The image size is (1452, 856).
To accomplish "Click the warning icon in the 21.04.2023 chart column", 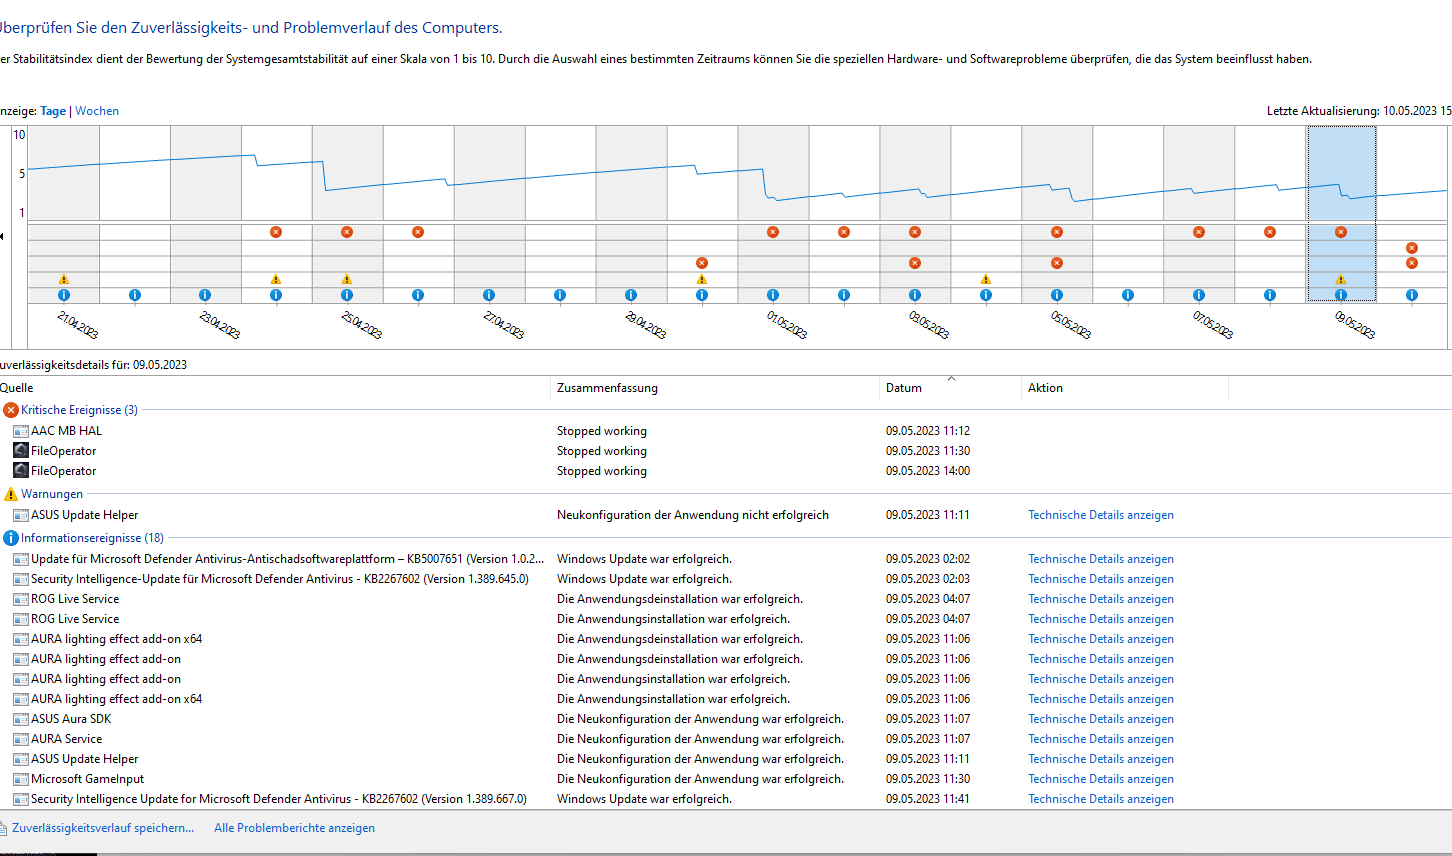I will point(64,280).
